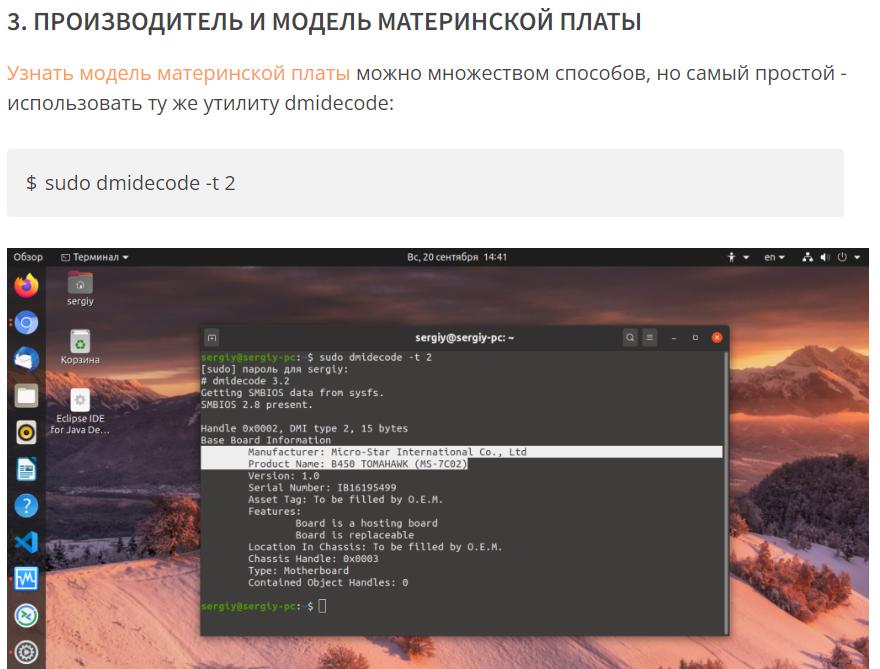Click the 'Version: 1.0' line

(x=283, y=476)
